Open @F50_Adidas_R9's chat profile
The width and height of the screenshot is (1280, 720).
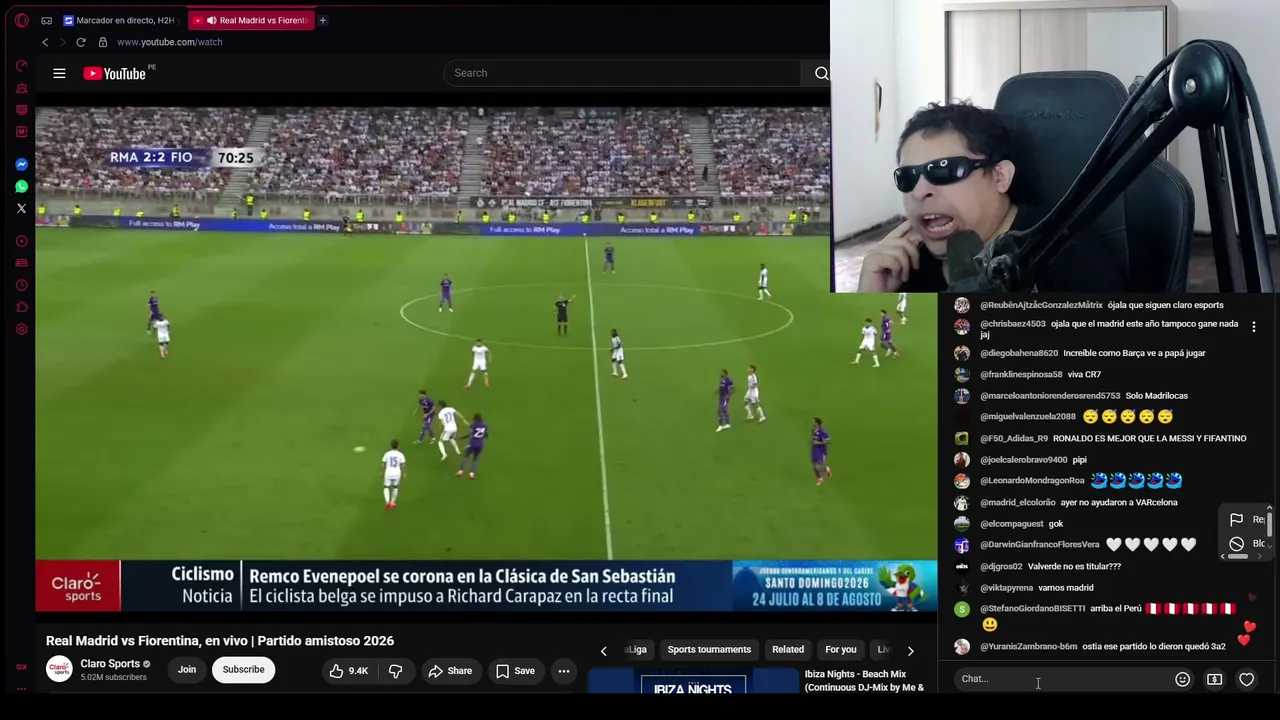[1014, 438]
